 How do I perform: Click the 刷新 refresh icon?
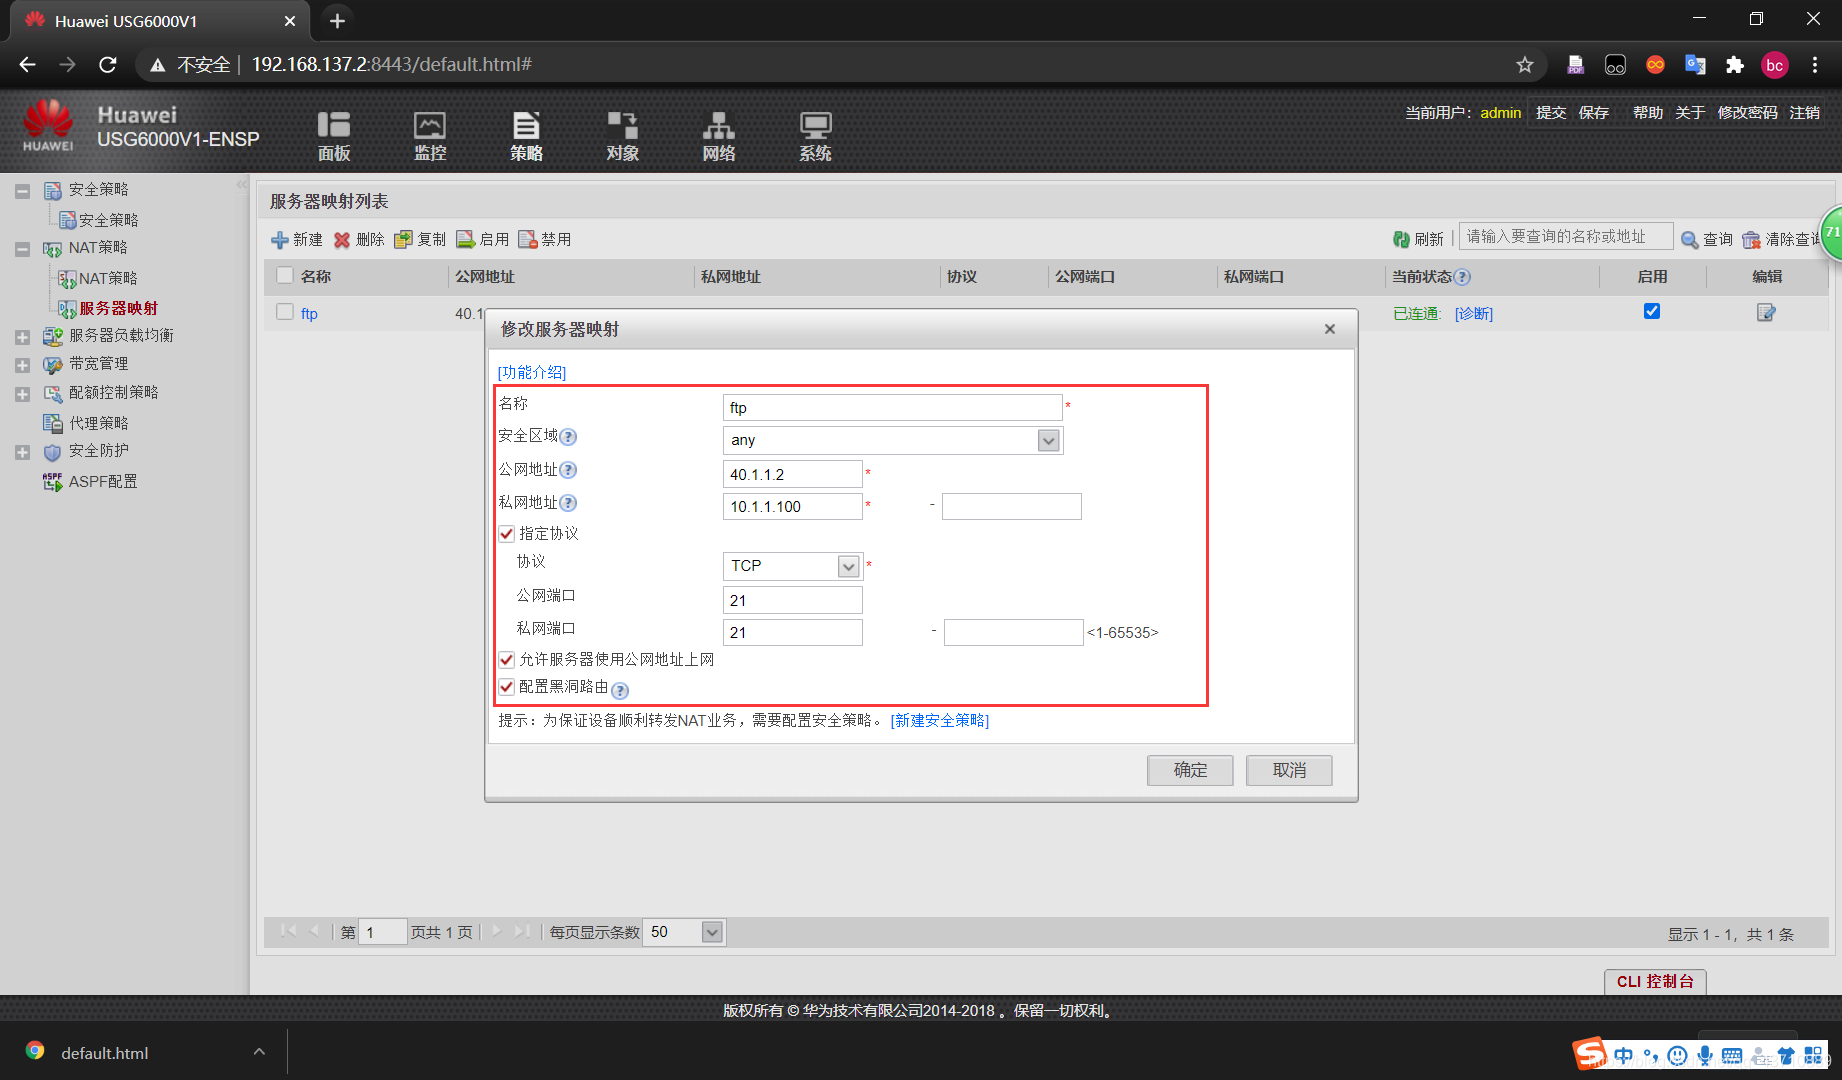pos(1401,240)
